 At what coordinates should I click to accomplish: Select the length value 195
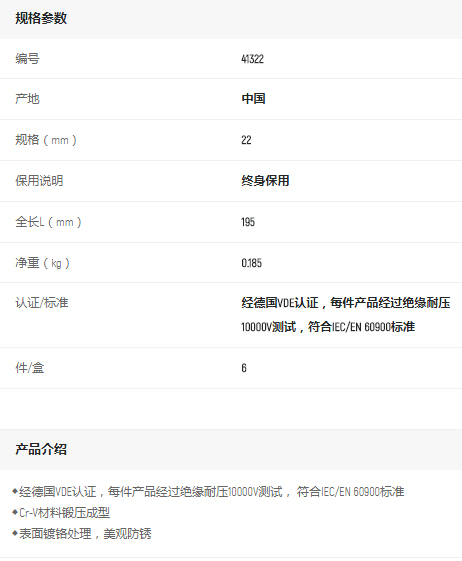tap(248, 222)
